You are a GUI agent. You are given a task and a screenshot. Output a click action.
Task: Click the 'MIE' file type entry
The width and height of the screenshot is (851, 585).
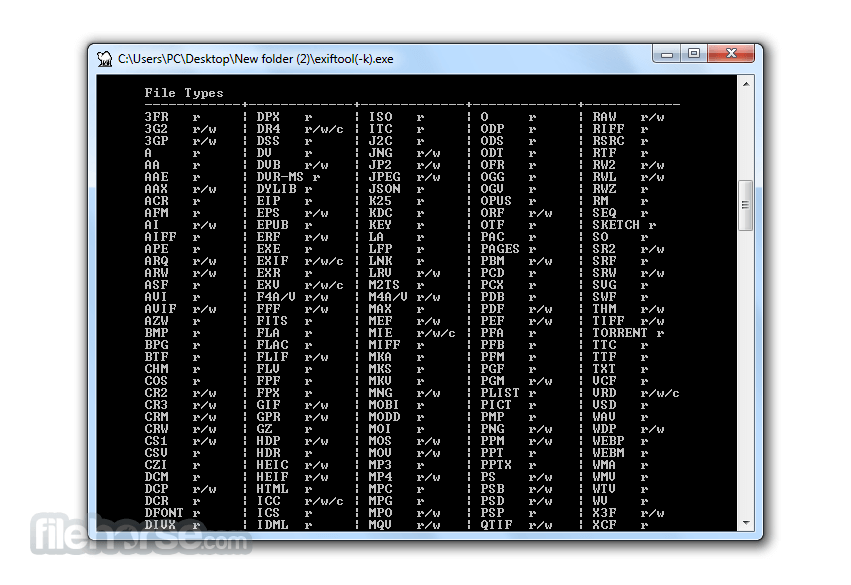point(380,333)
